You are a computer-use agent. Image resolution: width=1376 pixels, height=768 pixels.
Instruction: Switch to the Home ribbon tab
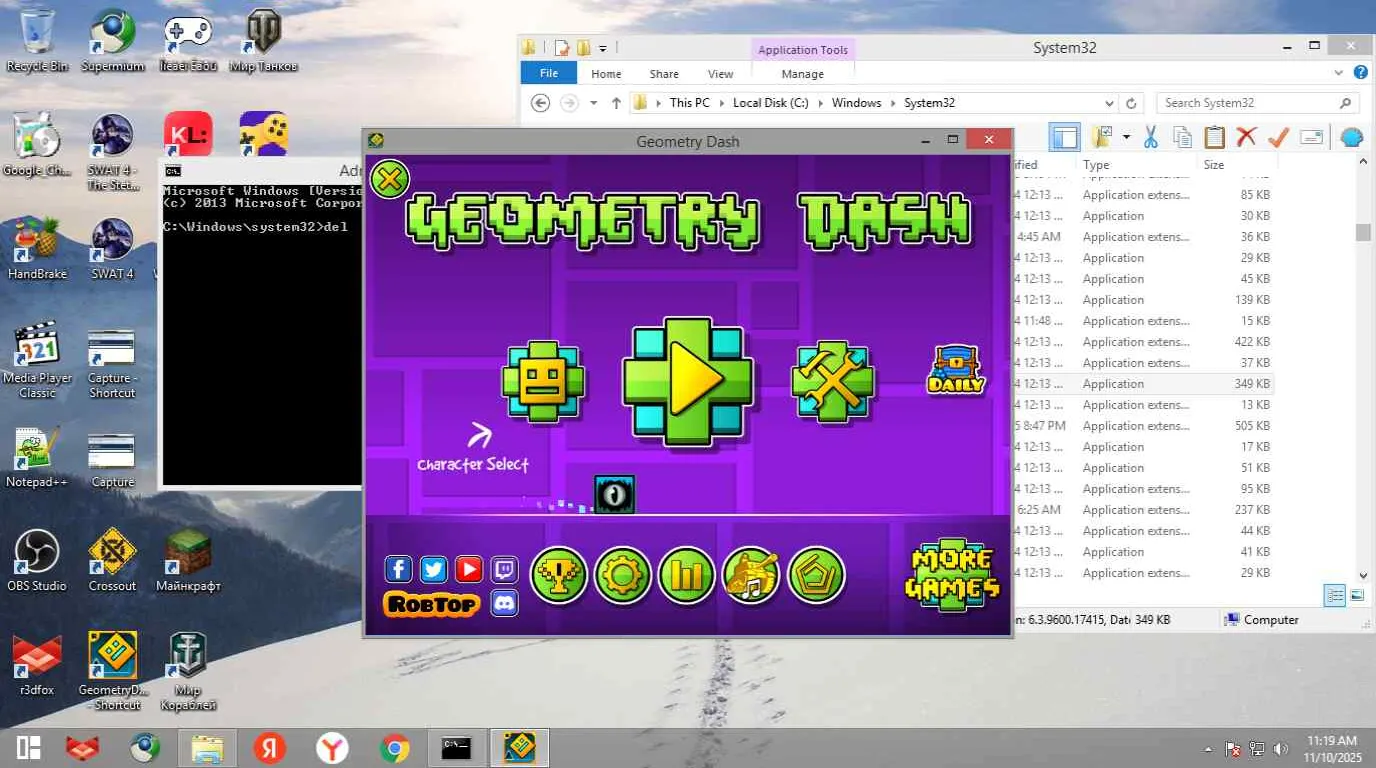tap(606, 74)
